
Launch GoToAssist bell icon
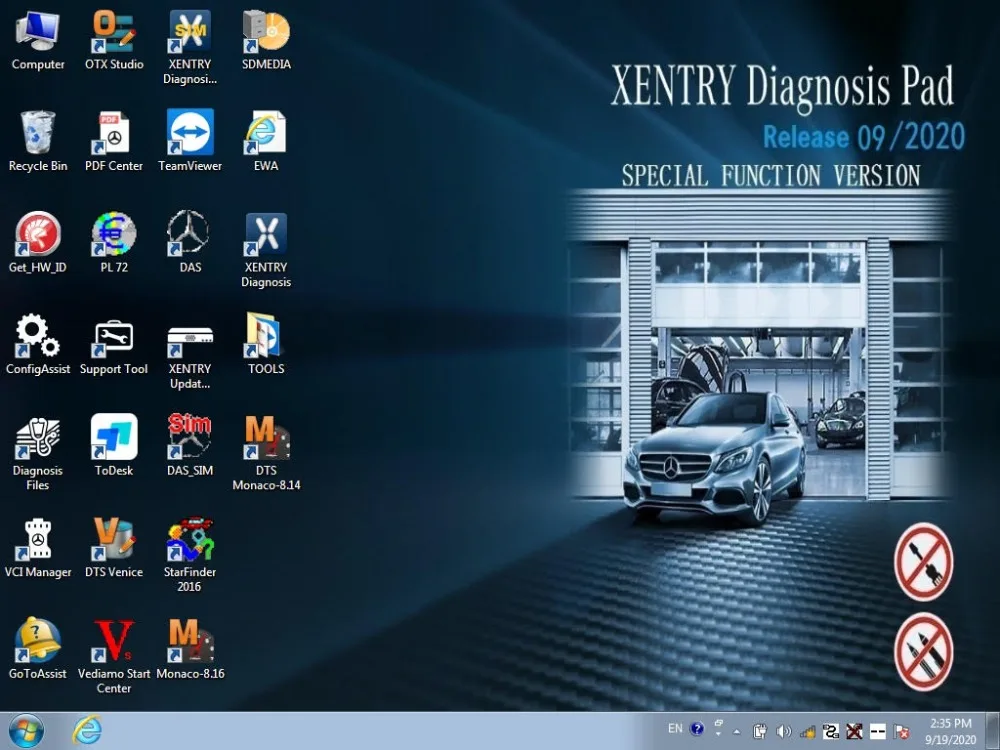coord(38,649)
